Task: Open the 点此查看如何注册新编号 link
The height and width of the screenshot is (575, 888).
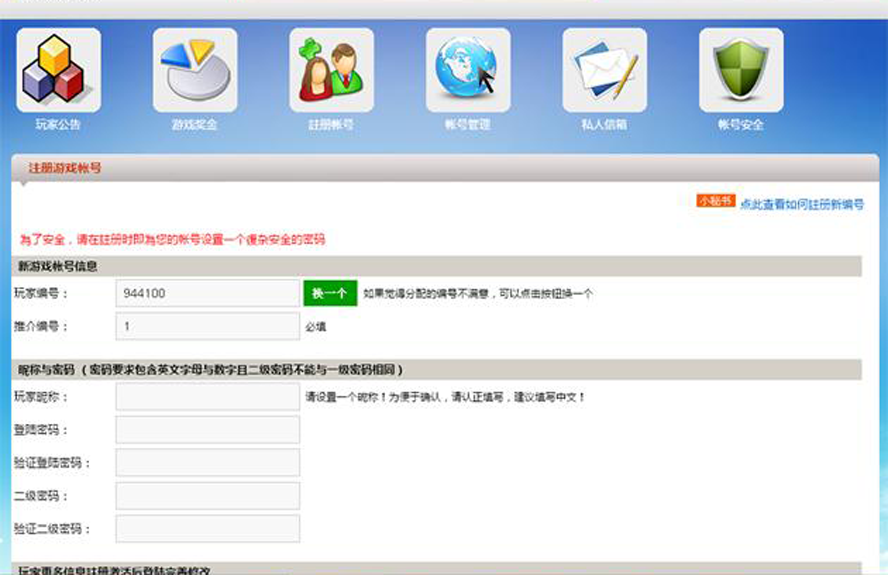Action: pyautogui.click(x=802, y=204)
